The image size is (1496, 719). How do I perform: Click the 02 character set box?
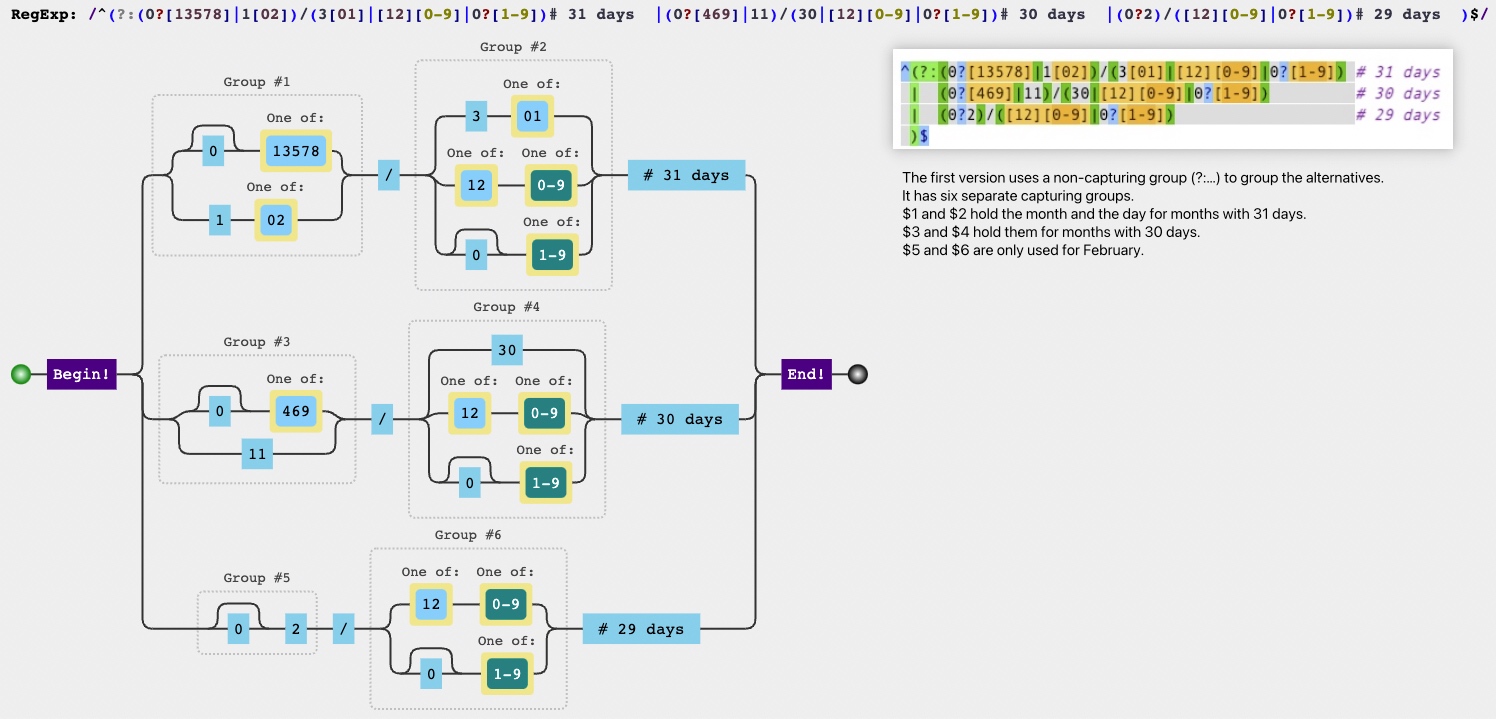[x=275, y=221]
